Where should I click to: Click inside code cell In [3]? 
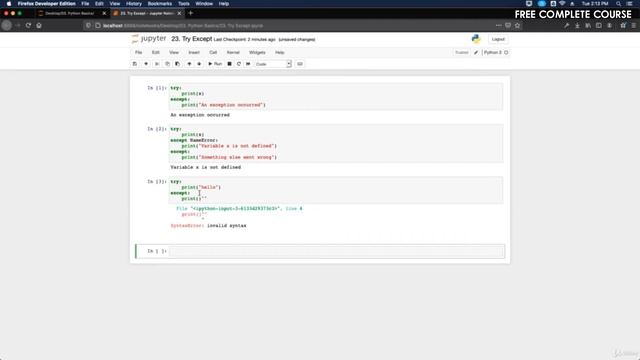(x=336, y=190)
